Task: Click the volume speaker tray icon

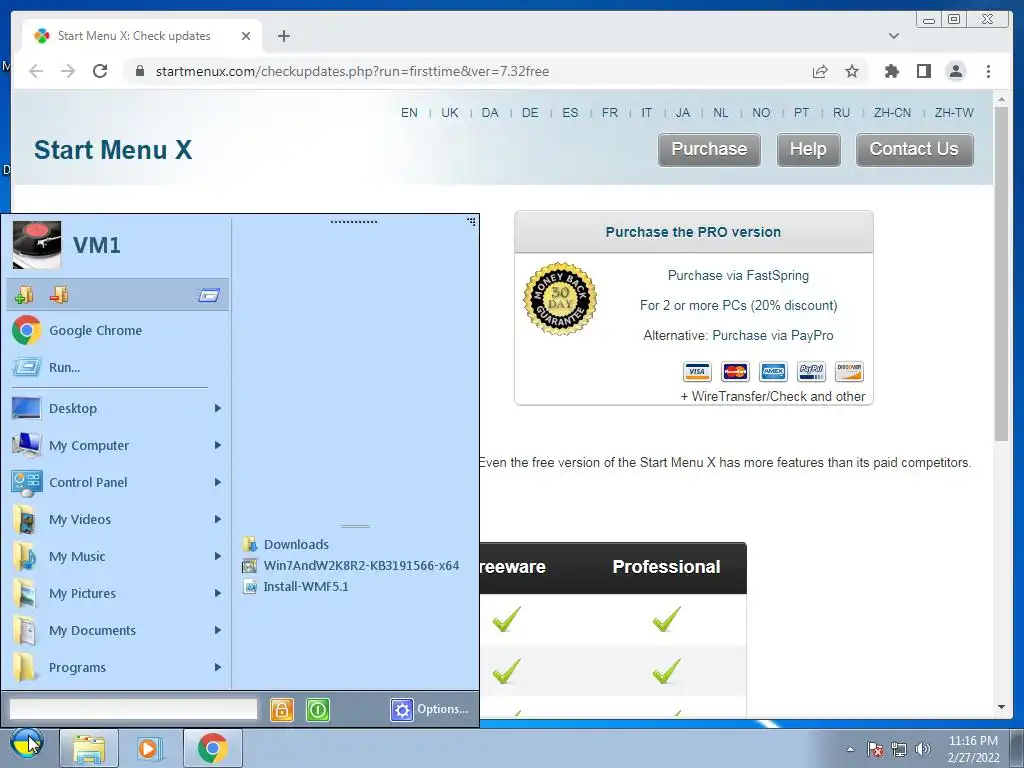Action: coord(923,749)
